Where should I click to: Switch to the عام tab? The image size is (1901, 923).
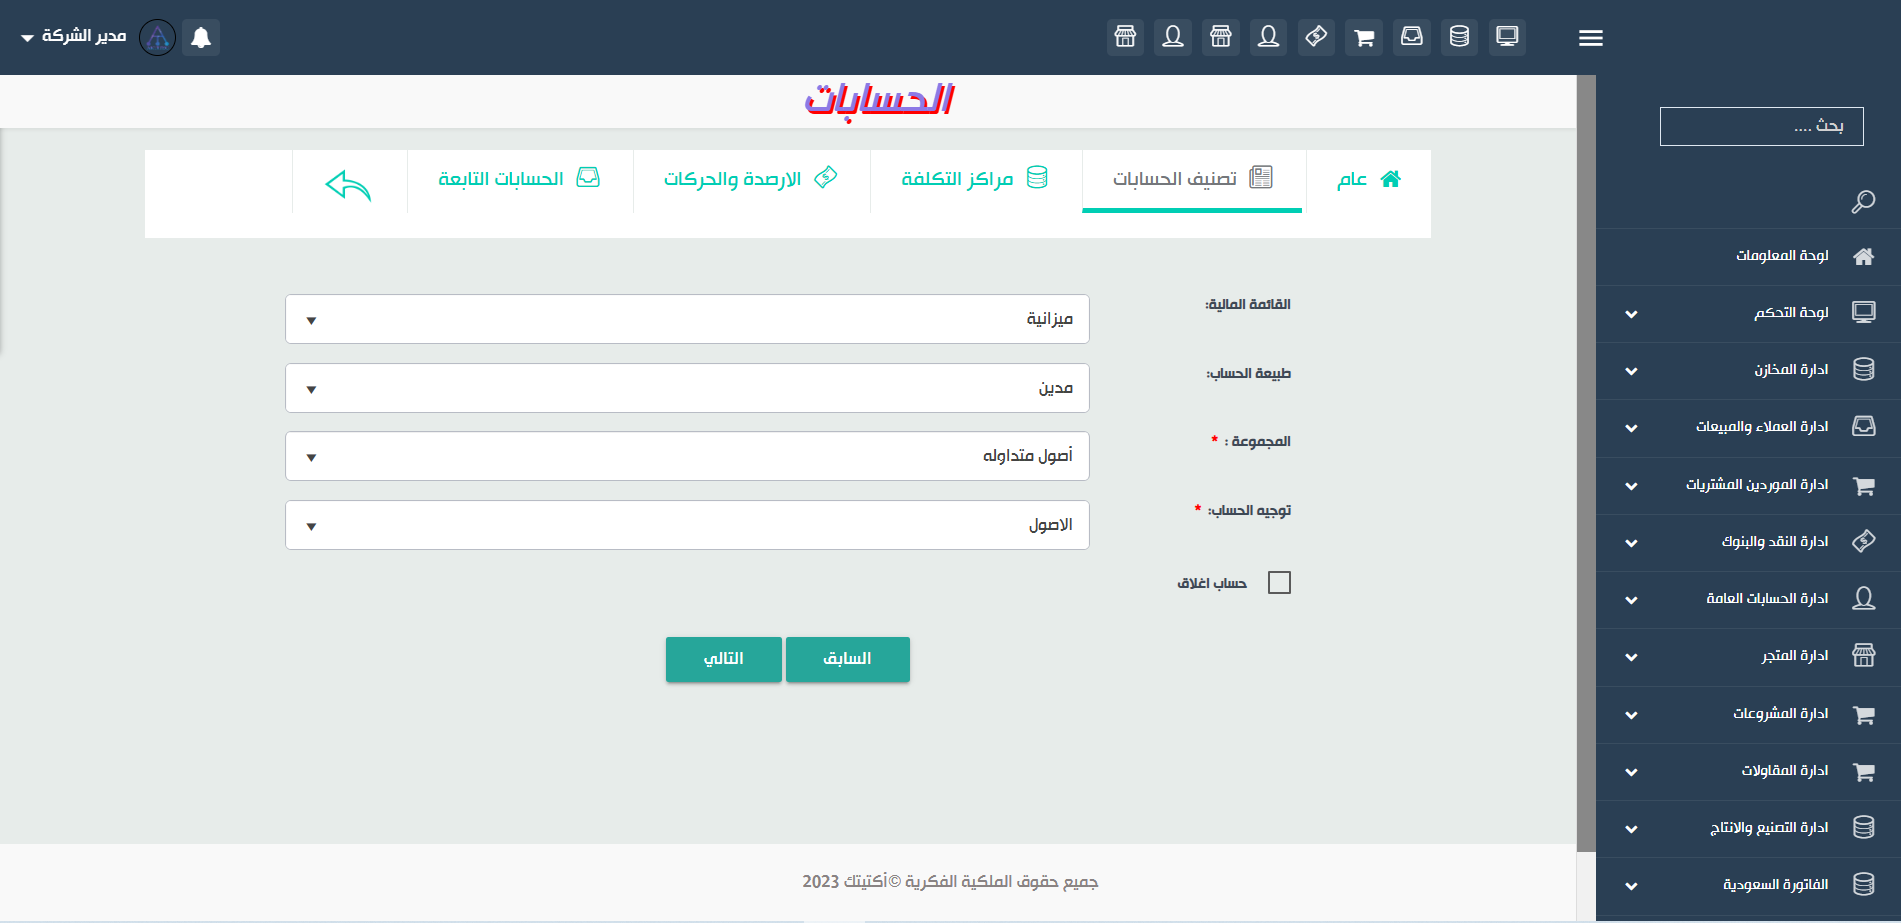1369,179
